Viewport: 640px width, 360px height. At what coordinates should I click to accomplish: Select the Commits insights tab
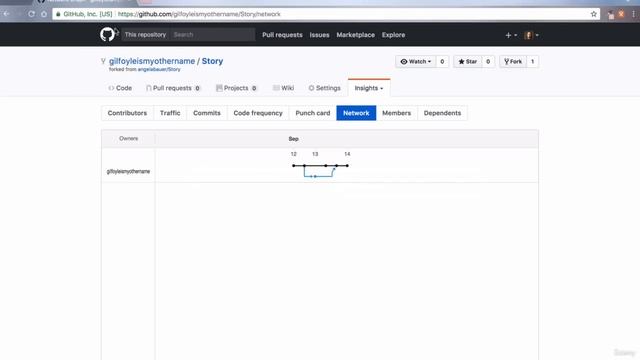click(x=207, y=113)
